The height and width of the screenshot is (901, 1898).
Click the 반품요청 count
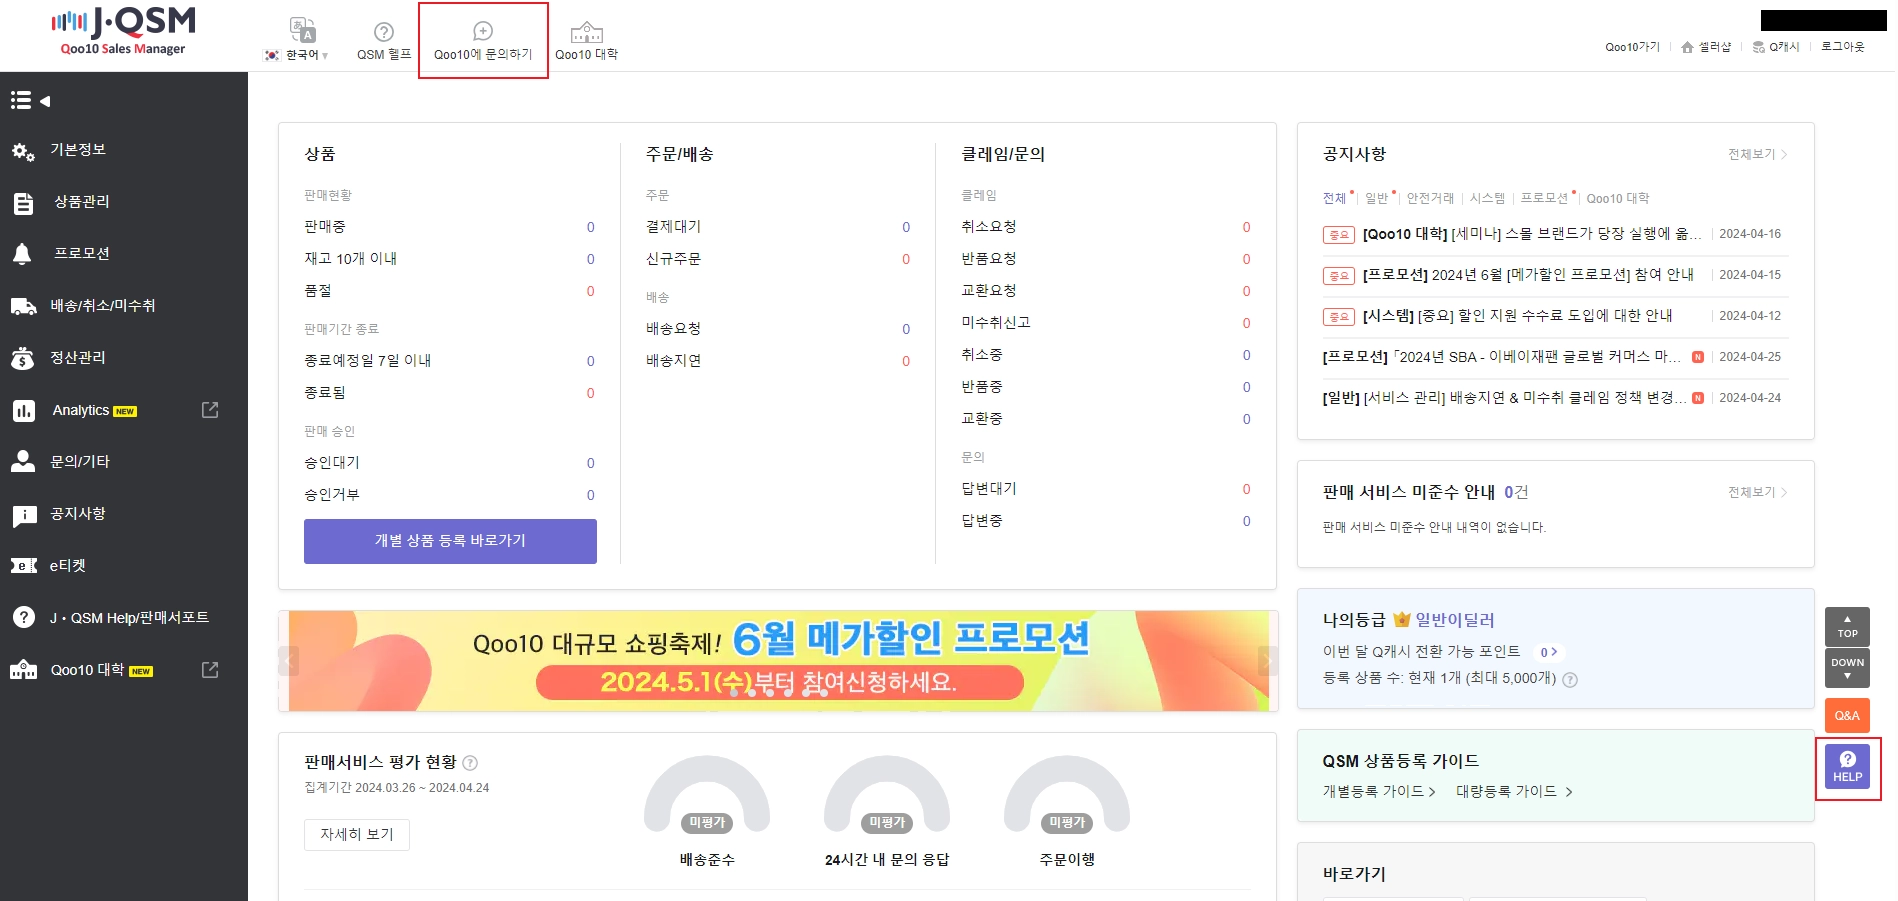tap(1246, 259)
